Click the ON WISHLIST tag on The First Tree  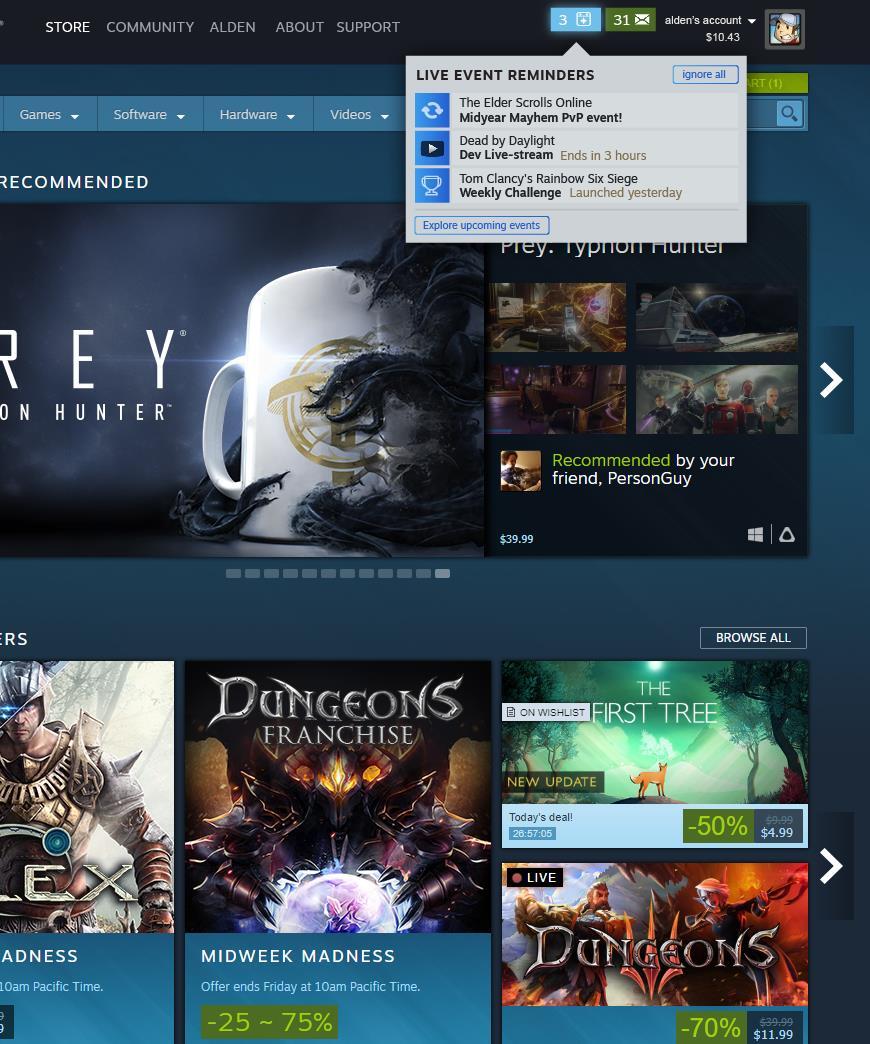tap(546, 712)
